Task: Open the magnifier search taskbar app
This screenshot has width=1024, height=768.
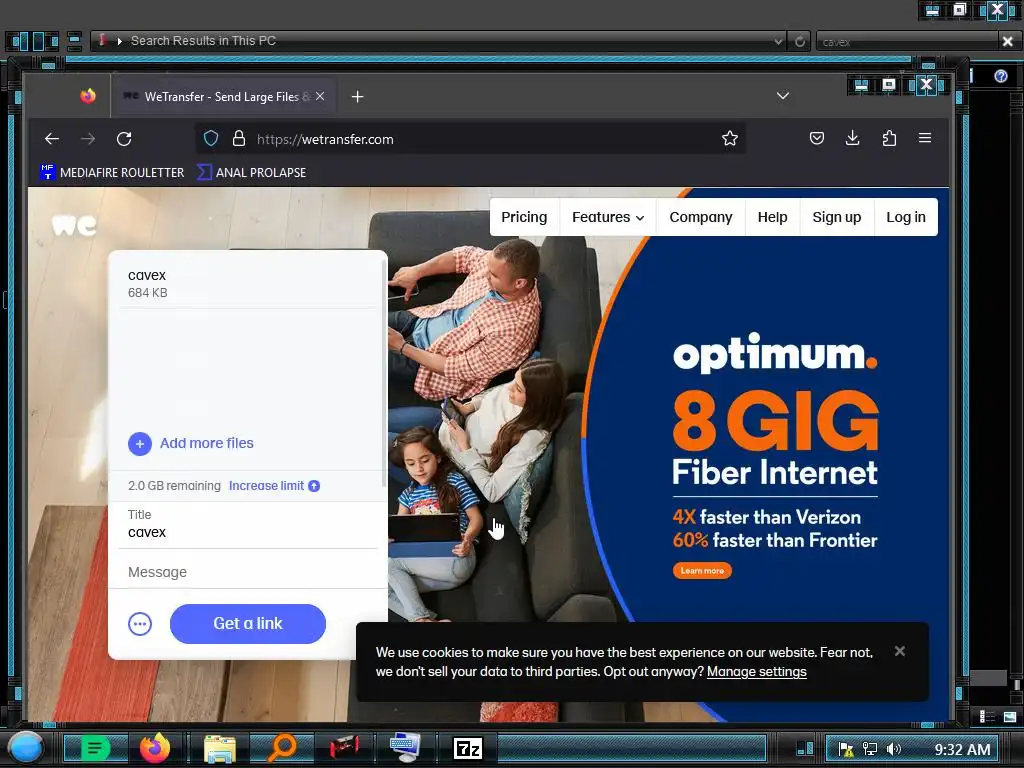Action: click(x=281, y=748)
